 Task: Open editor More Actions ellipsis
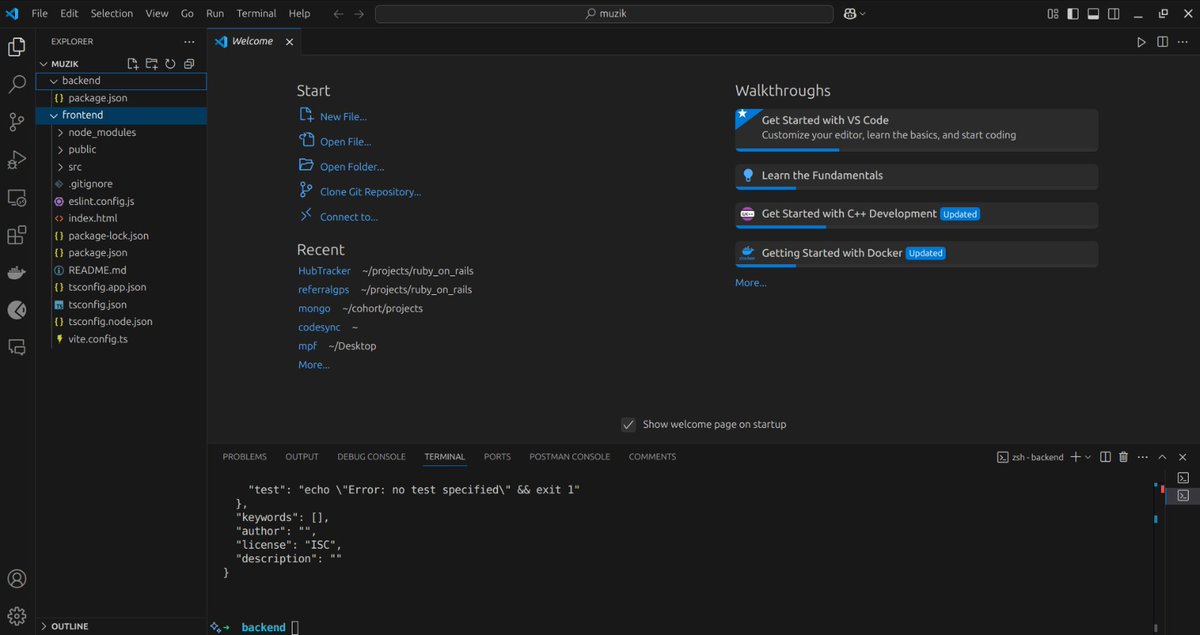point(1183,42)
